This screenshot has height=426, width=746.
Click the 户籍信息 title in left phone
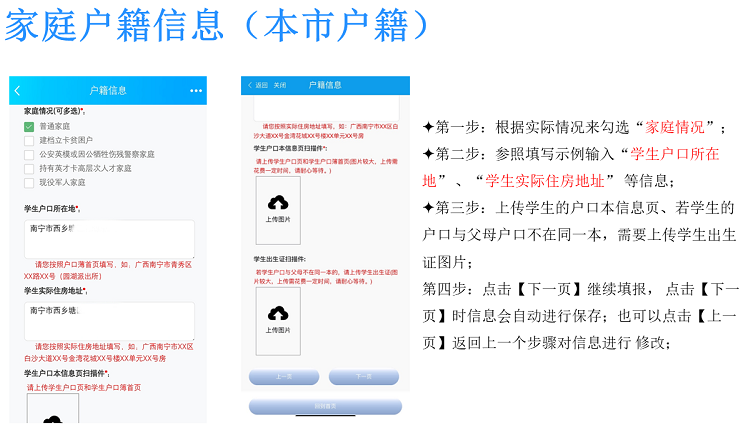[x=108, y=91]
